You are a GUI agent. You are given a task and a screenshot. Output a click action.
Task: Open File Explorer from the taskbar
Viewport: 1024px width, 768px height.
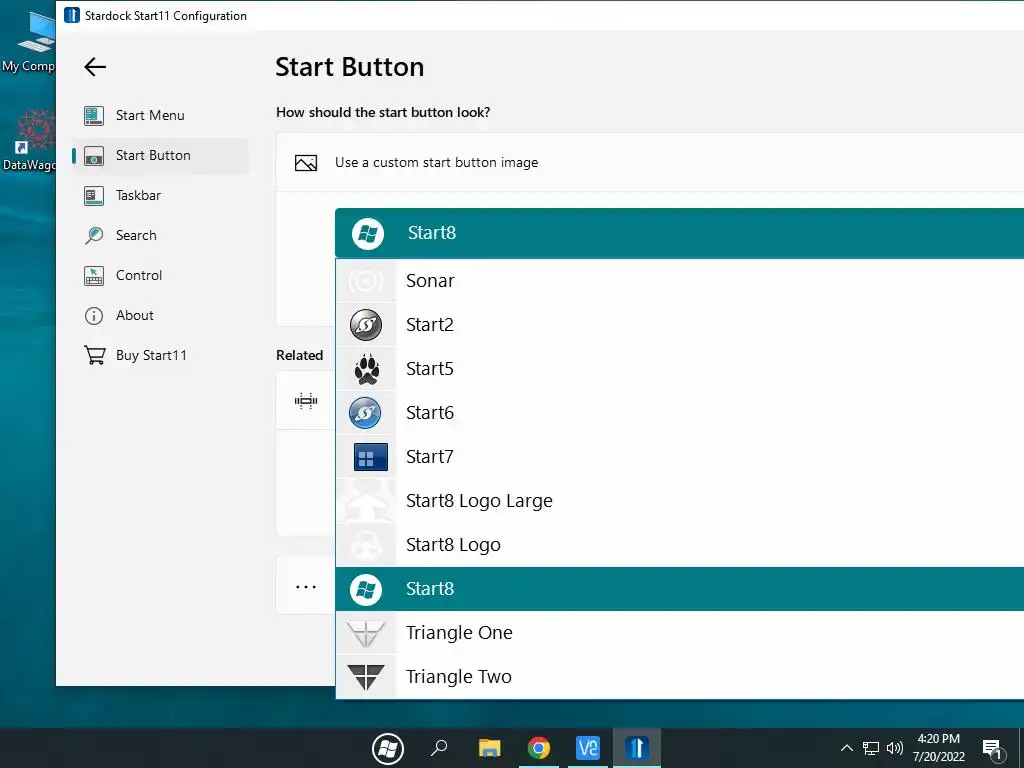point(490,748)
